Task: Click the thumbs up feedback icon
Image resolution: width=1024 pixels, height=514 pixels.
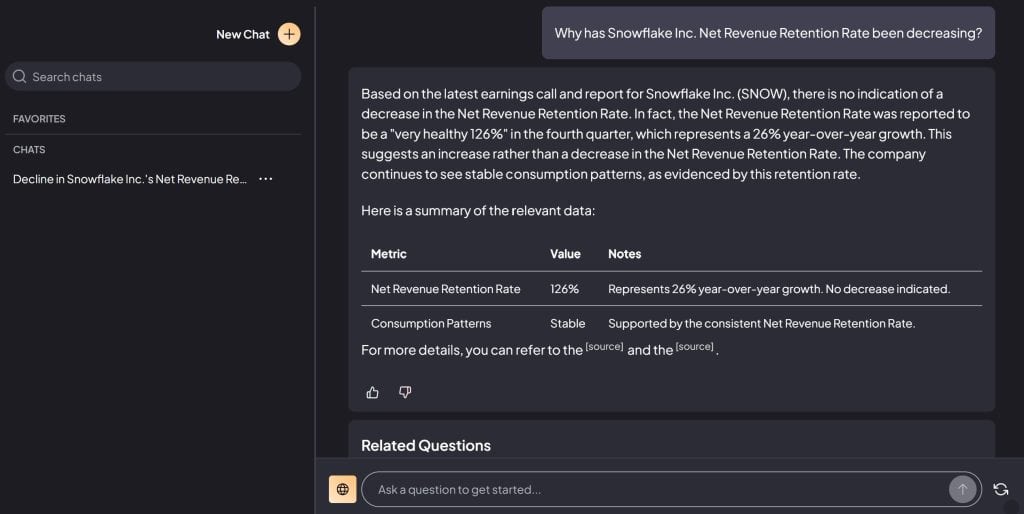Action: (x=372, y=392)
